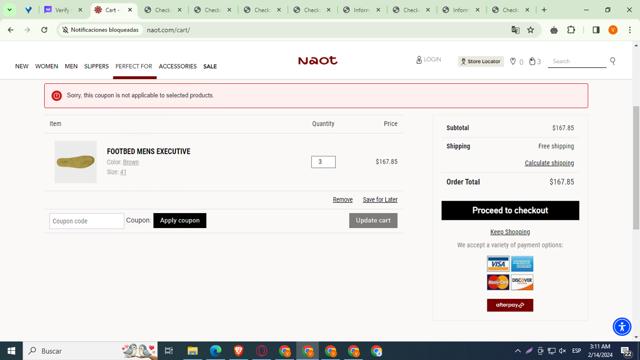This screenshot has height=360, width=640.
Task: Click the MasterCard payment icon
Action: [x=498, y=282]
